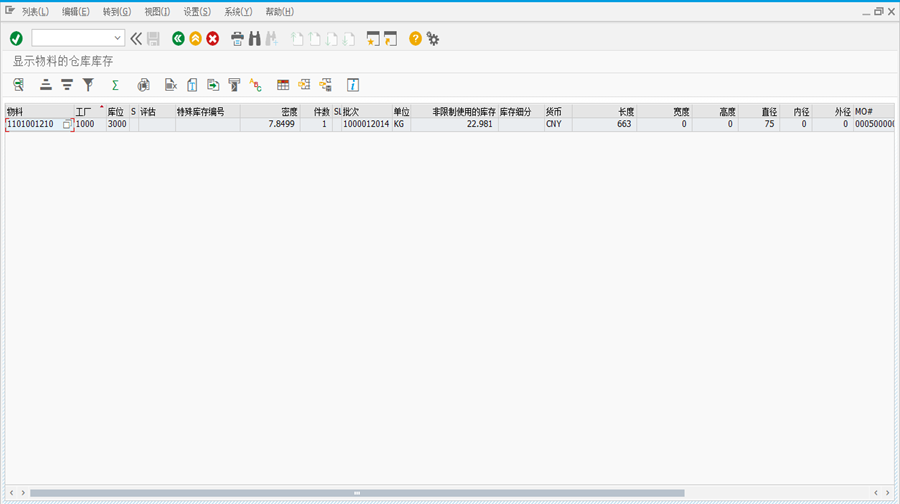The image size is (900, 504).
Task: Click the Find Next binoculars icon
Action: 271,38
